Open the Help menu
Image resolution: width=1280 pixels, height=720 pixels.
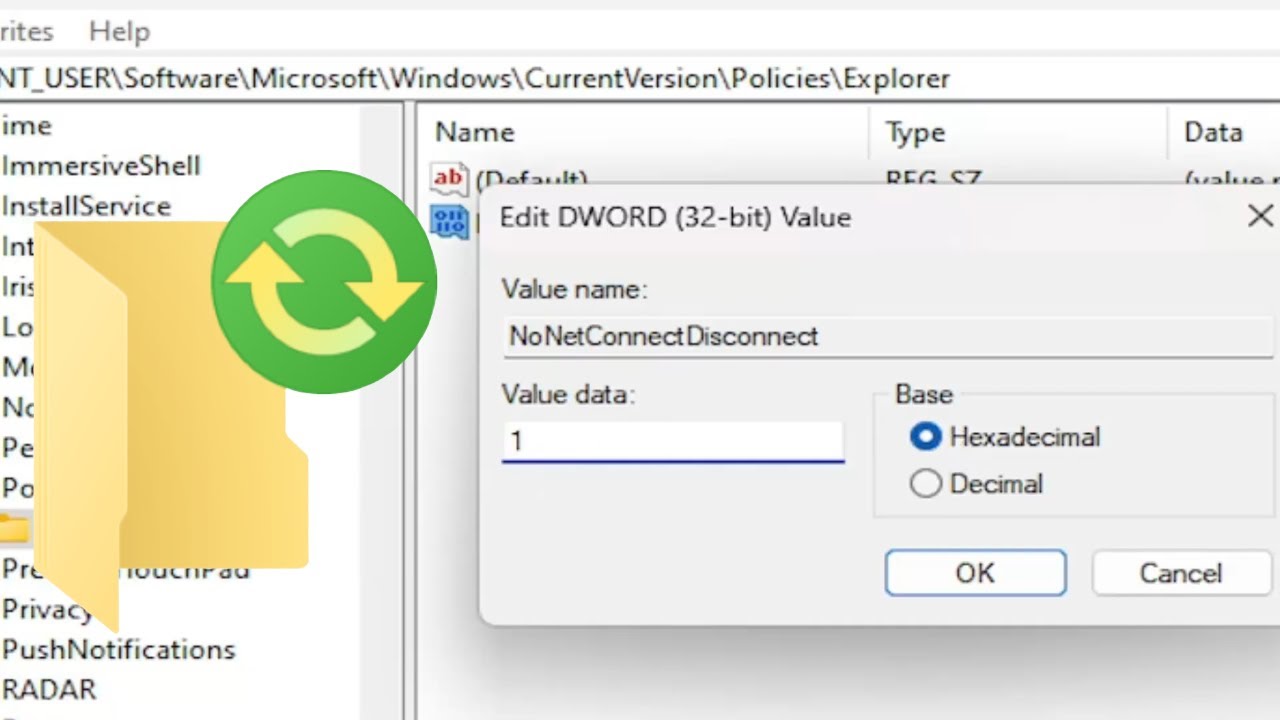tap(119, 32)
